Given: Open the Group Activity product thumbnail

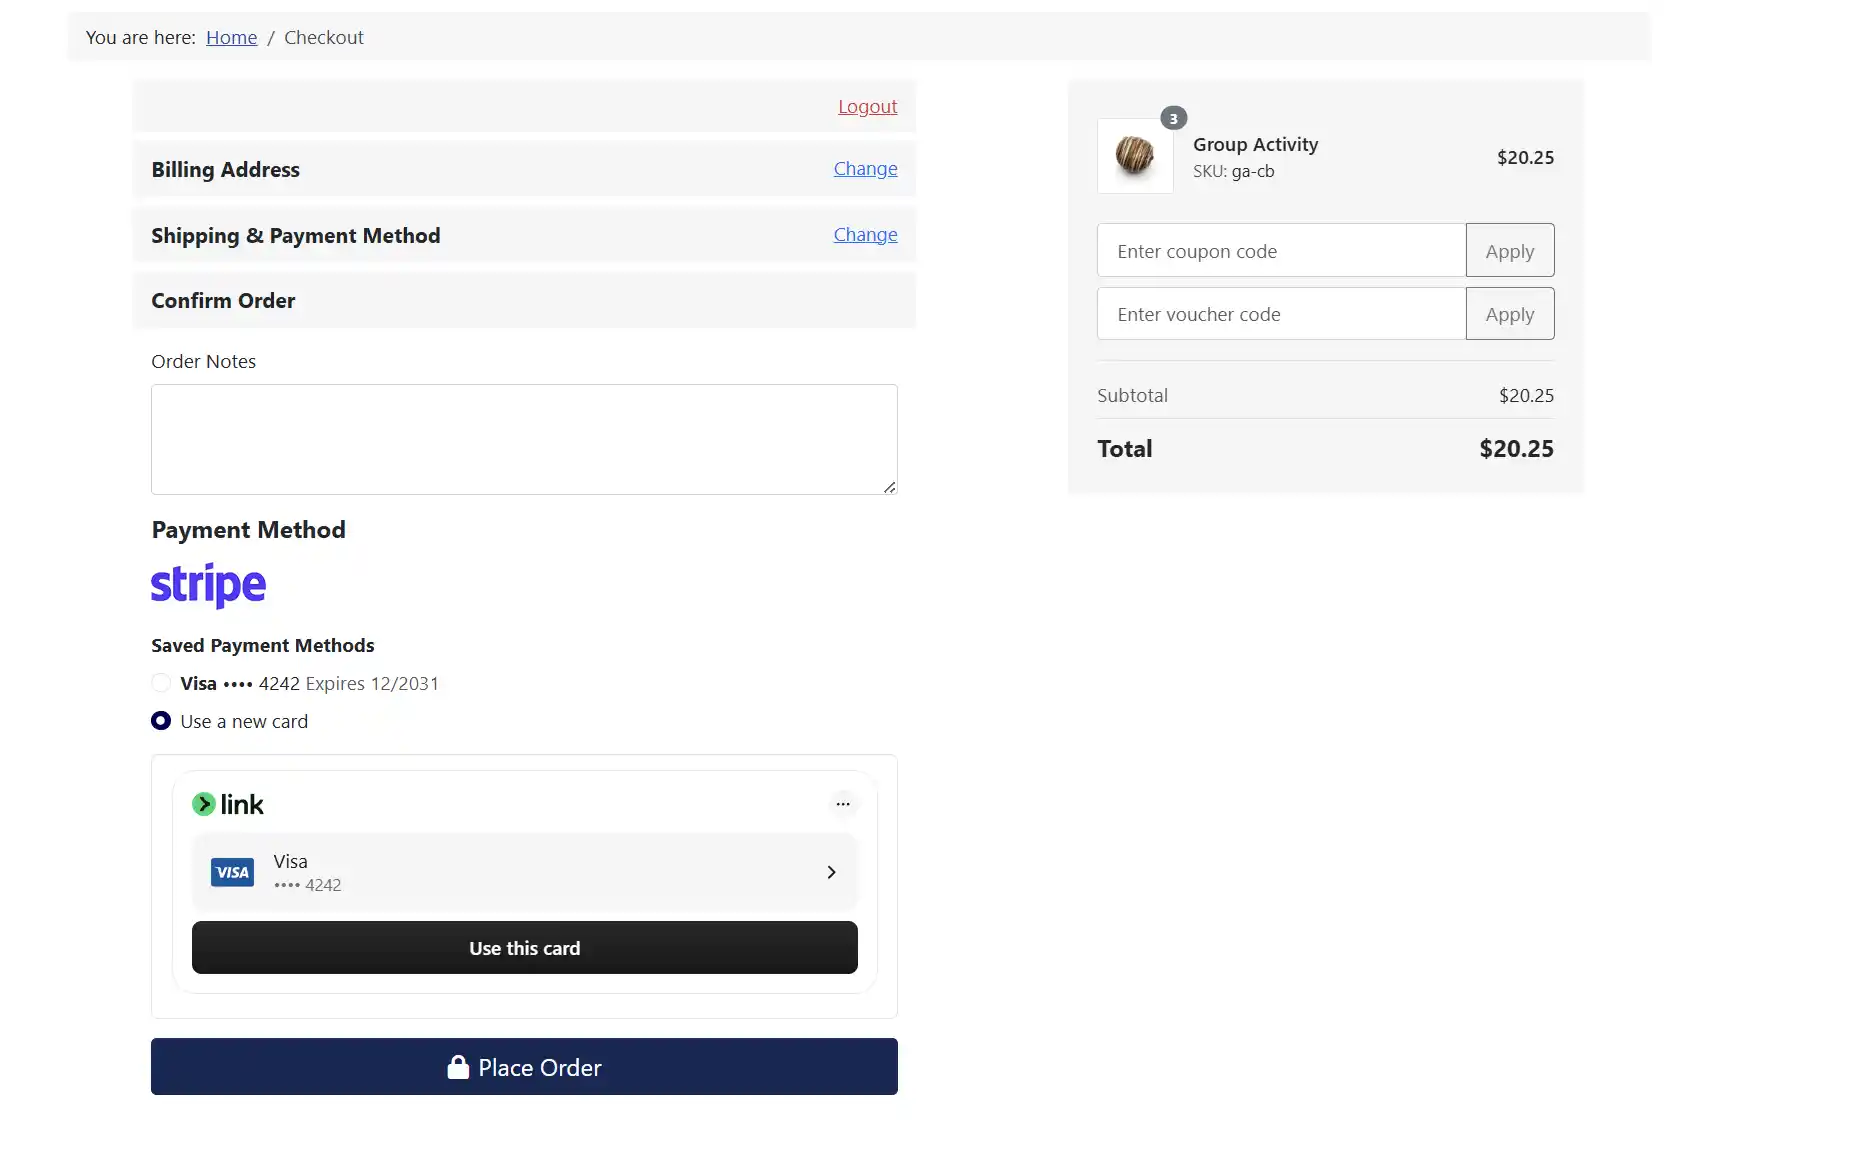Looking at the screenshot, I should tap(1135, 156).
